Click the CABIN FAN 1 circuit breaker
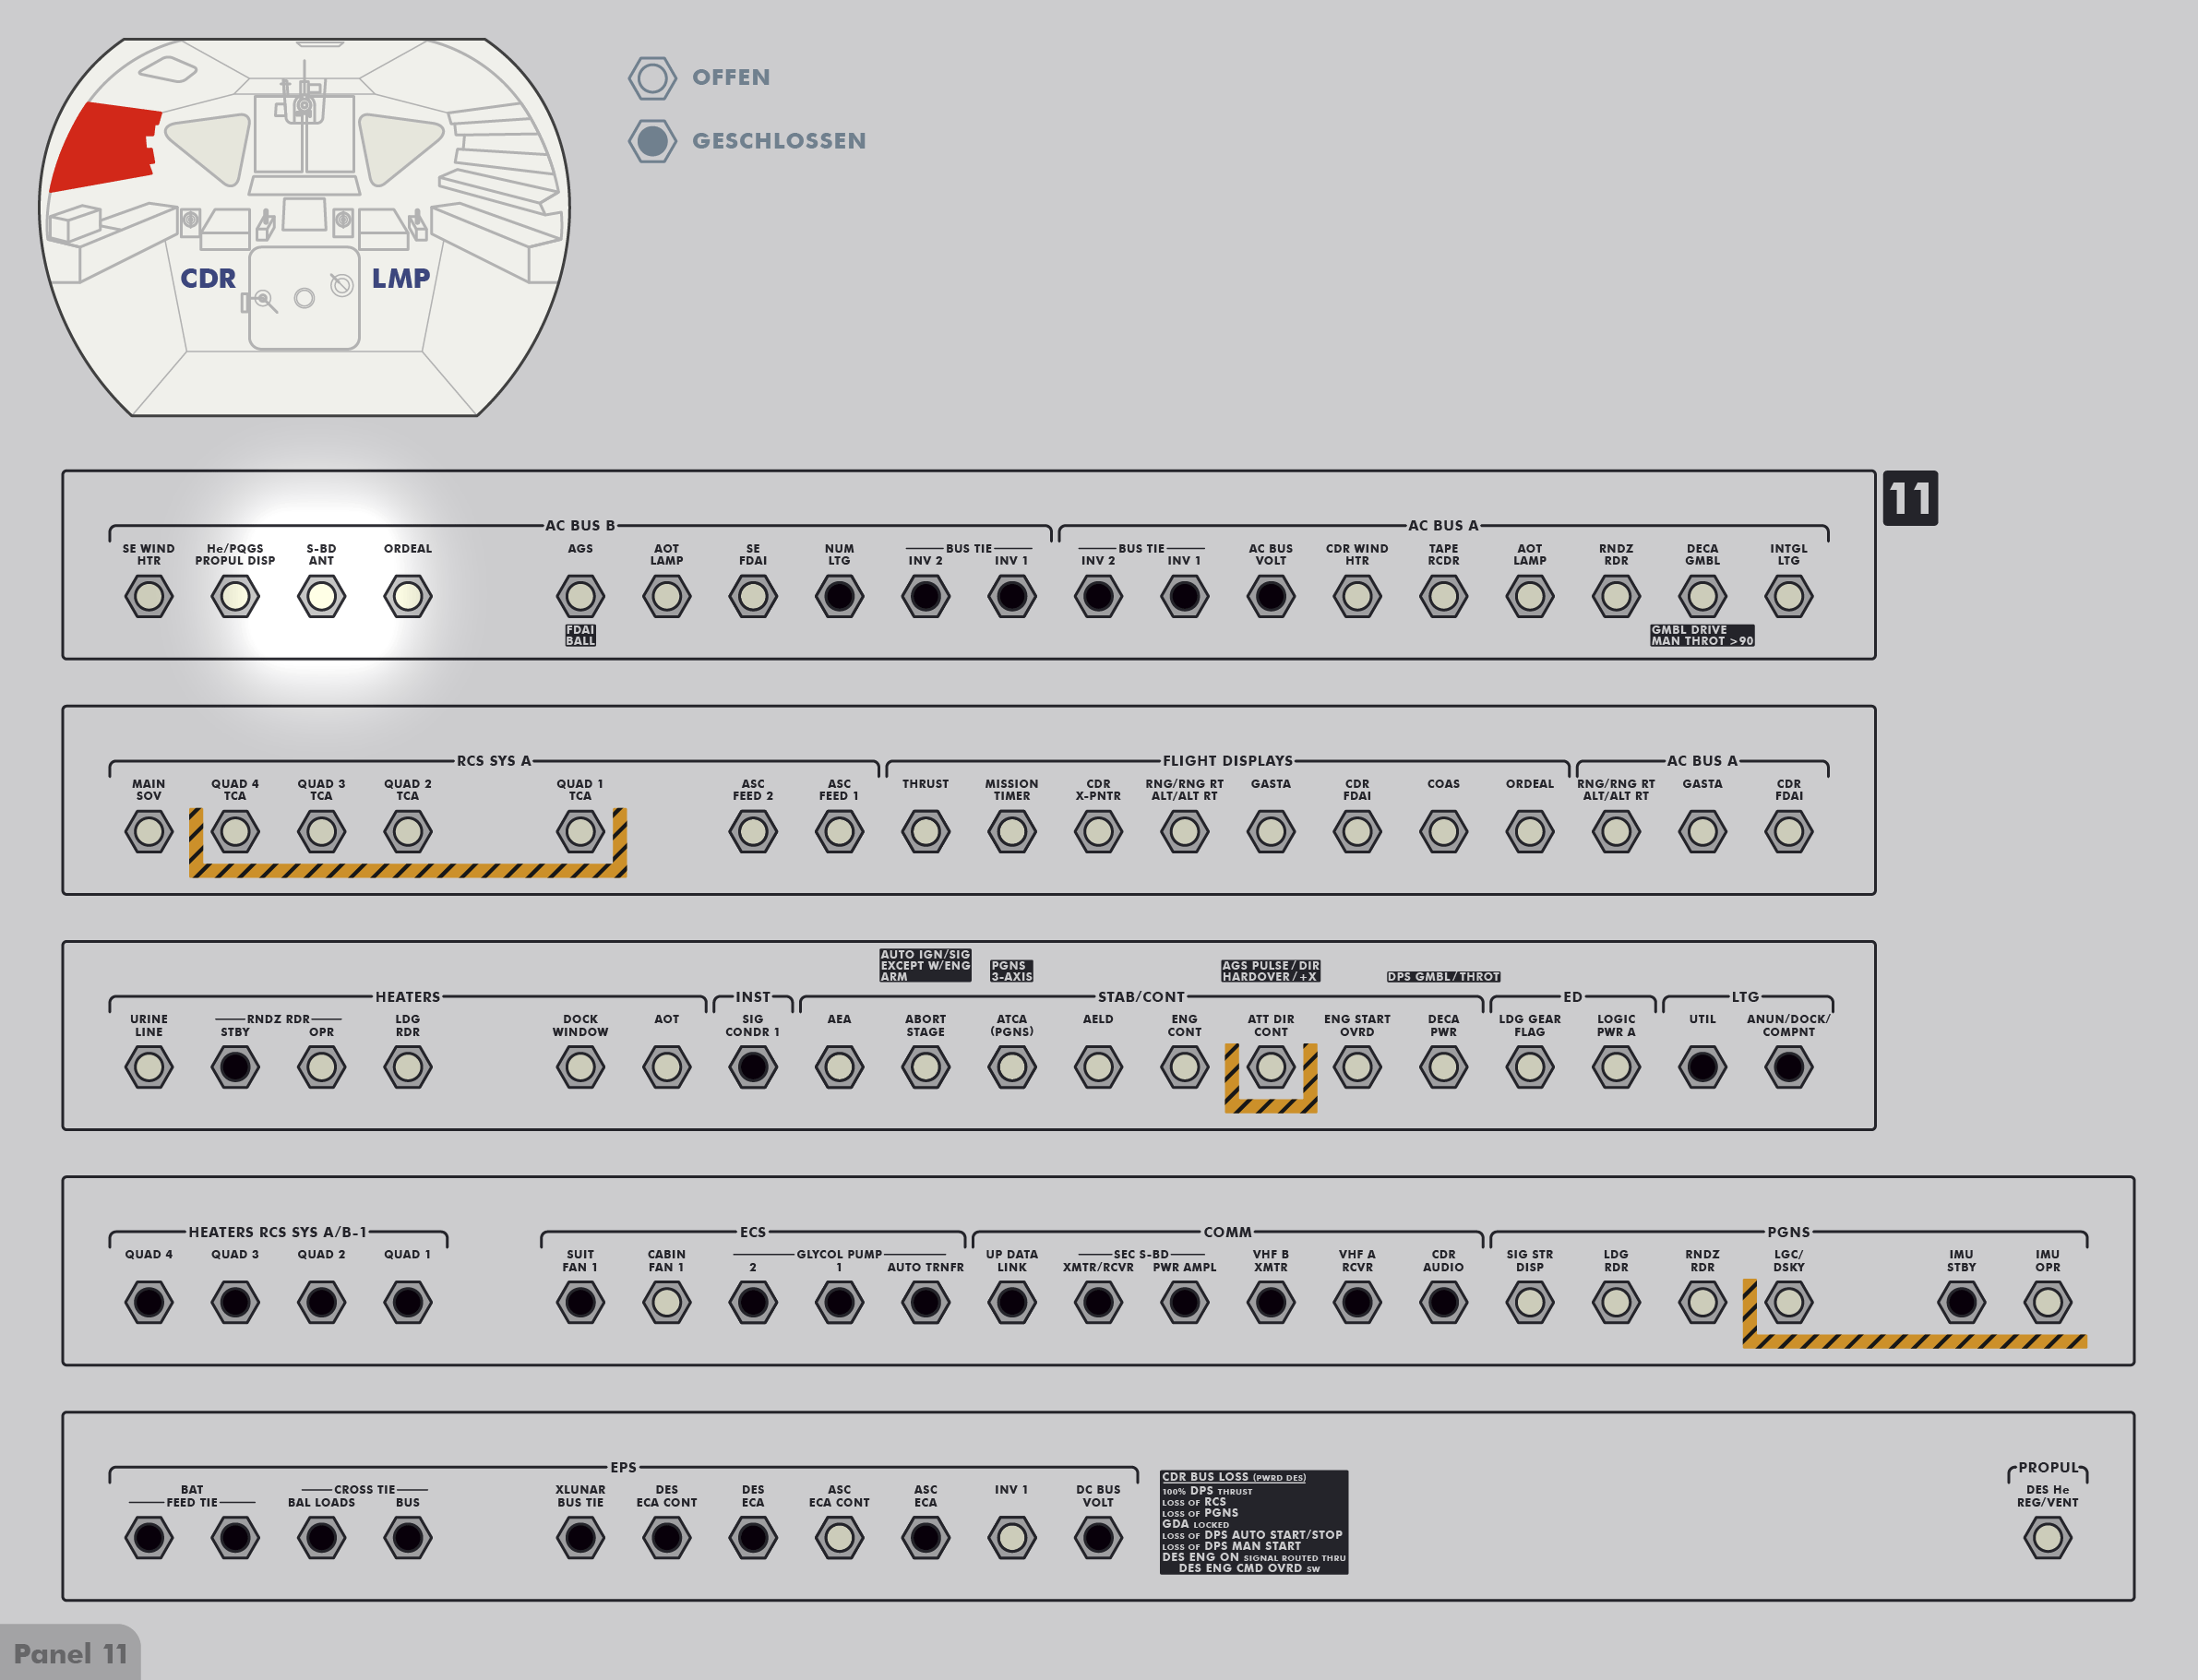Viewport: 2198px width, 1680px height. tap(666, 1303)
